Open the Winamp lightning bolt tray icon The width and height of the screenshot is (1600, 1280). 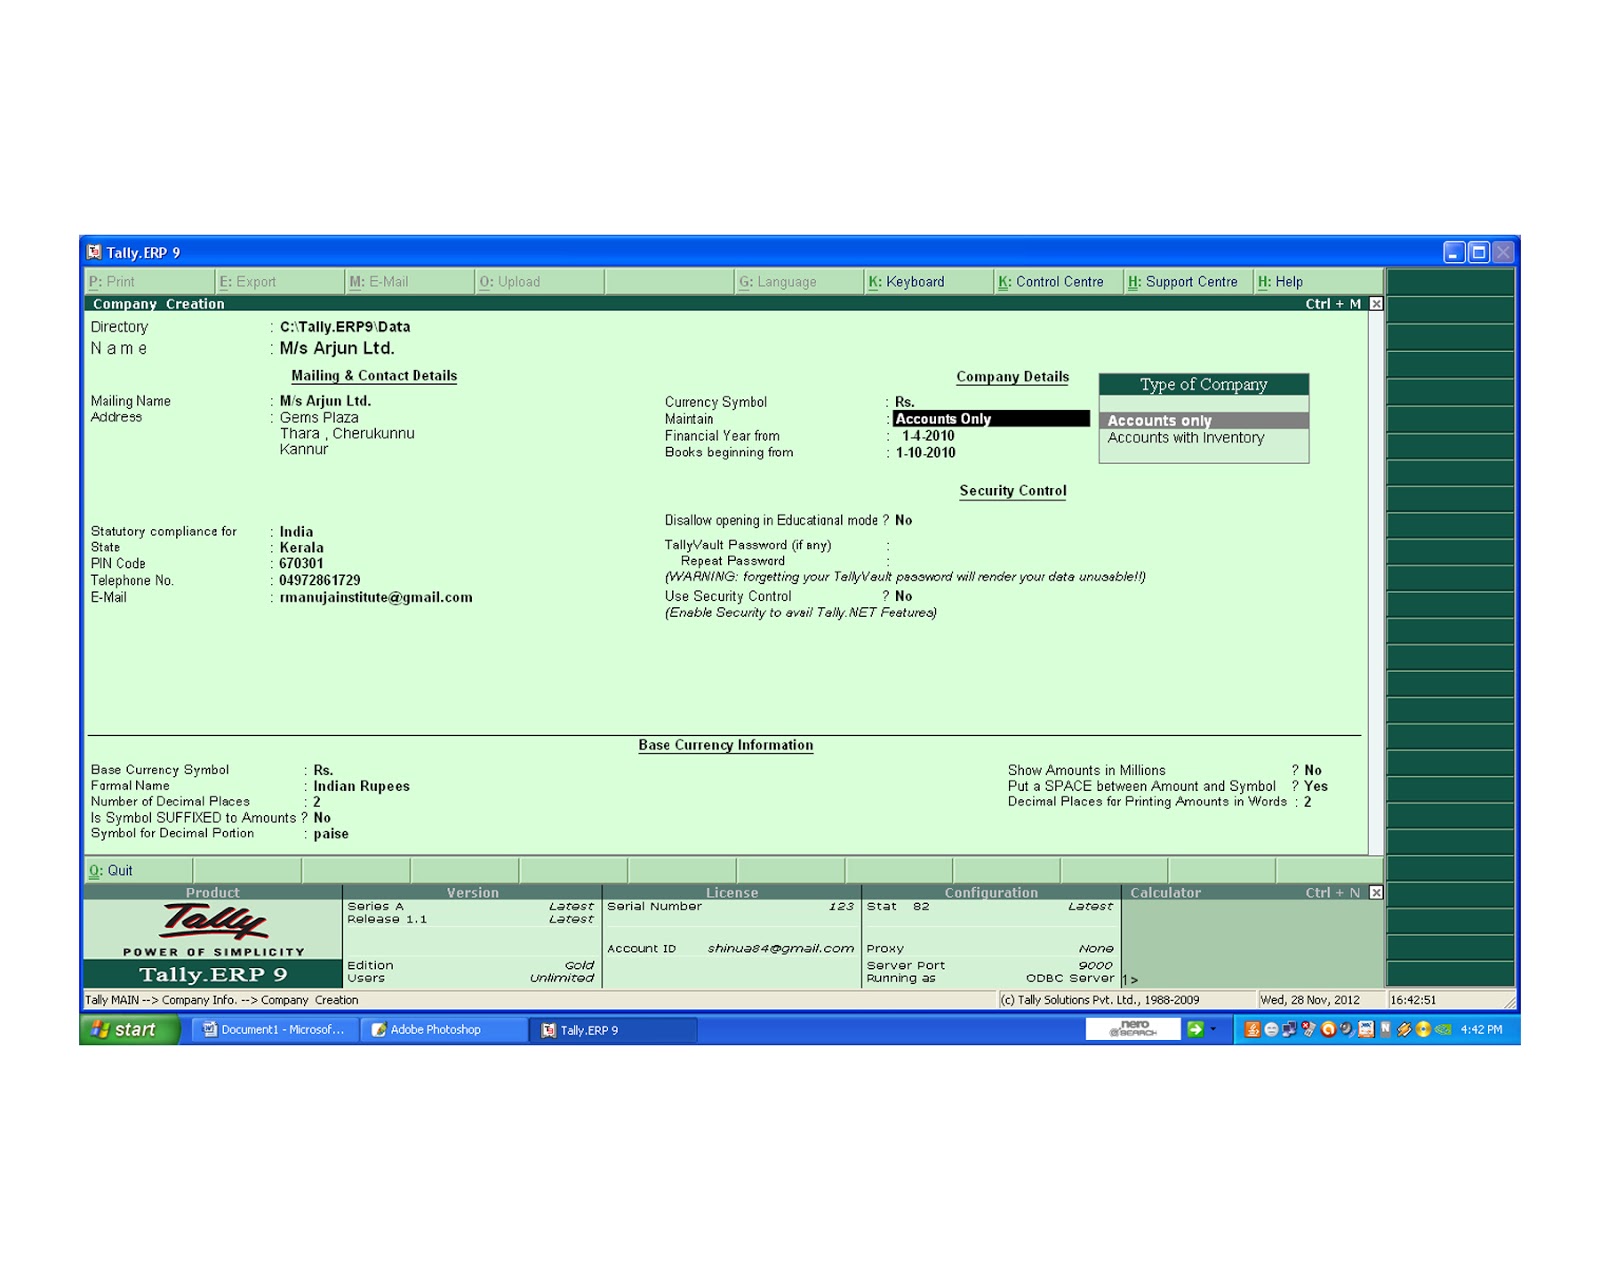pos(1404,1029)
